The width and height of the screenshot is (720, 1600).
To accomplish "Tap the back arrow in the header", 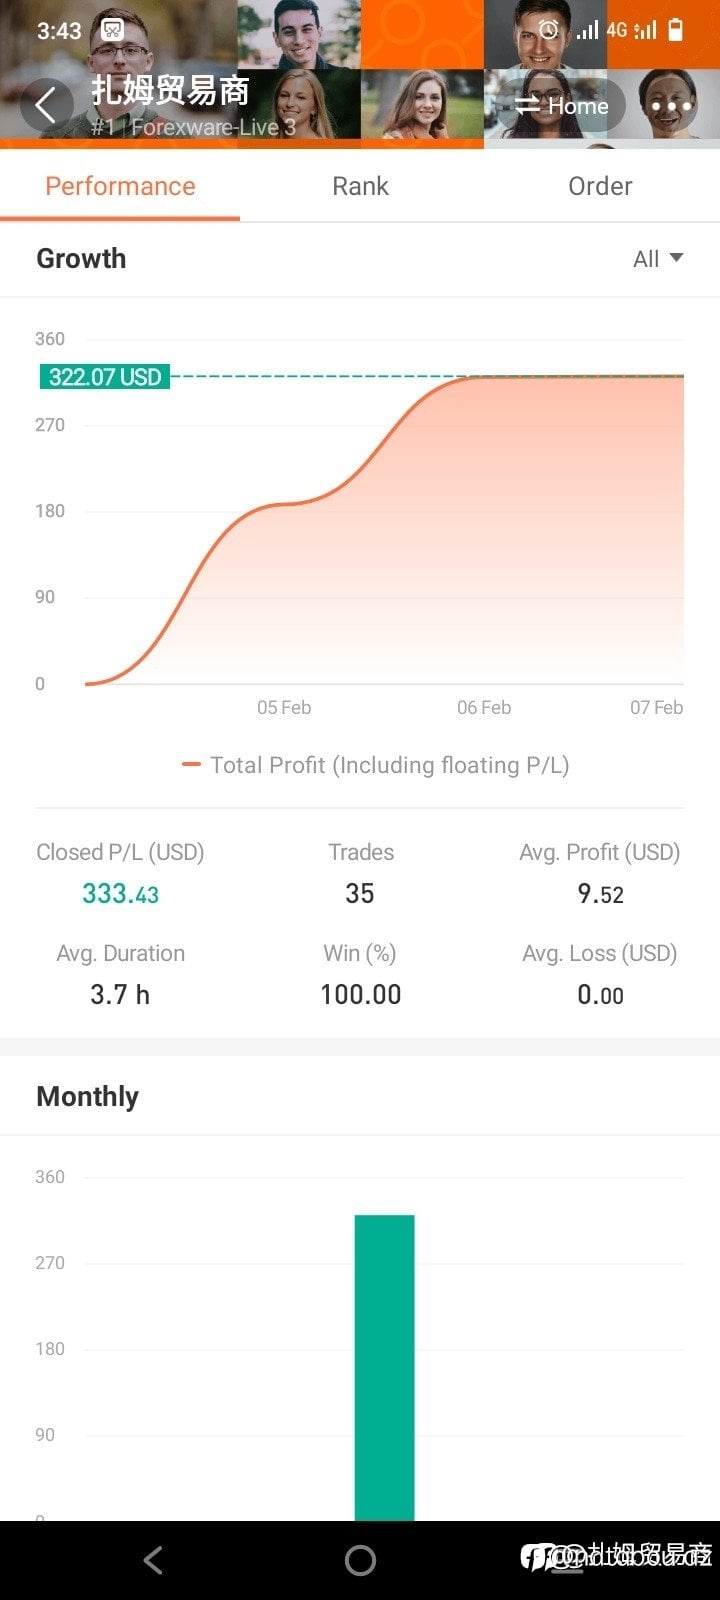I will 46,105.
